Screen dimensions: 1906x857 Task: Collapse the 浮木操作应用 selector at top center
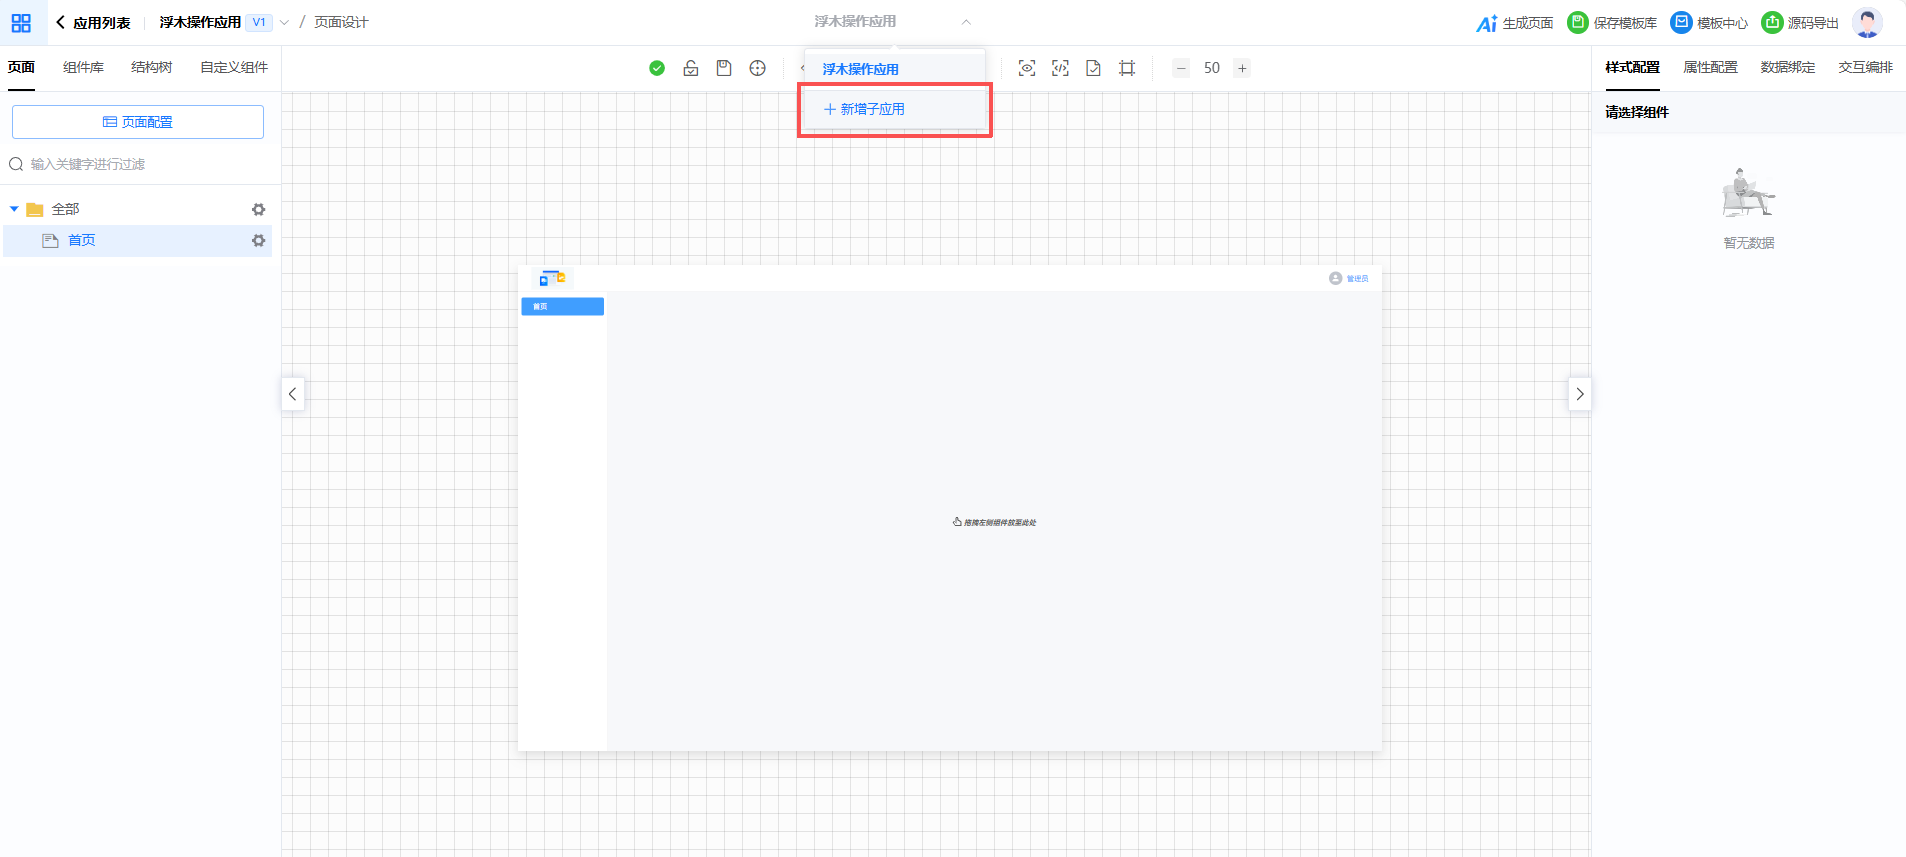tap(966, 22)
